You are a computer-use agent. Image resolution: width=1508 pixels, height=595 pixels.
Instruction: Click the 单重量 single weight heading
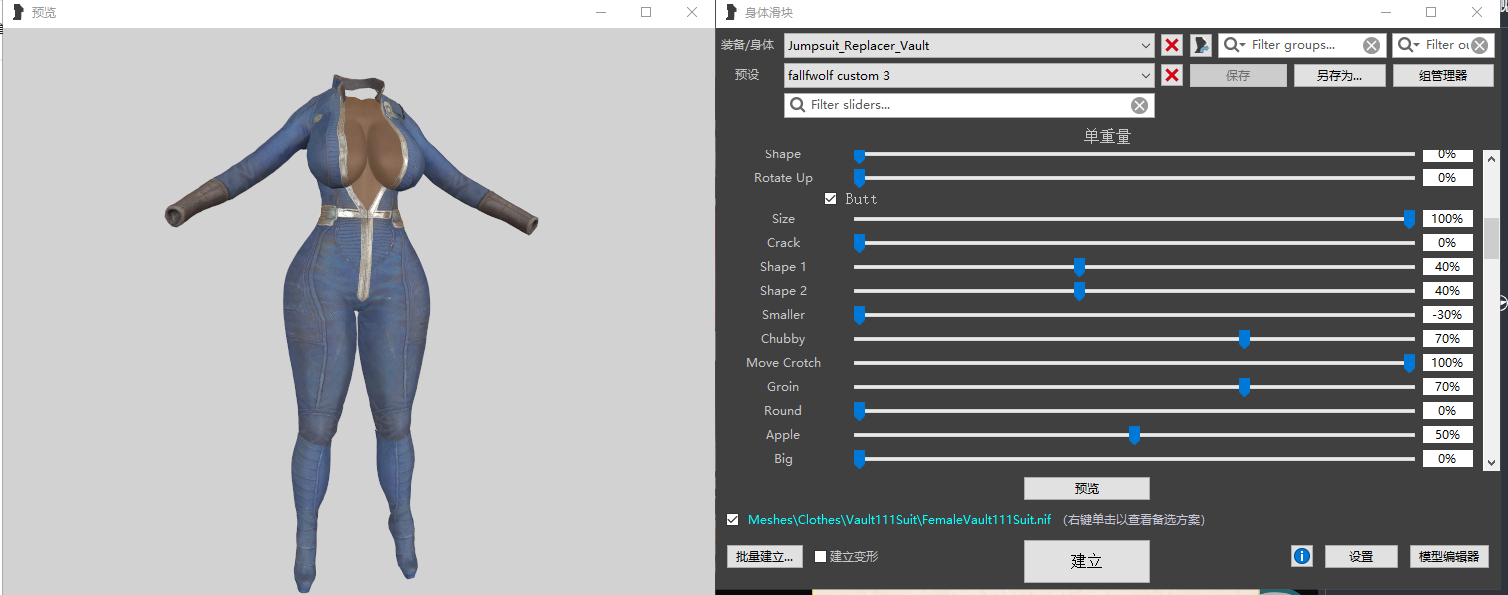1107,136
